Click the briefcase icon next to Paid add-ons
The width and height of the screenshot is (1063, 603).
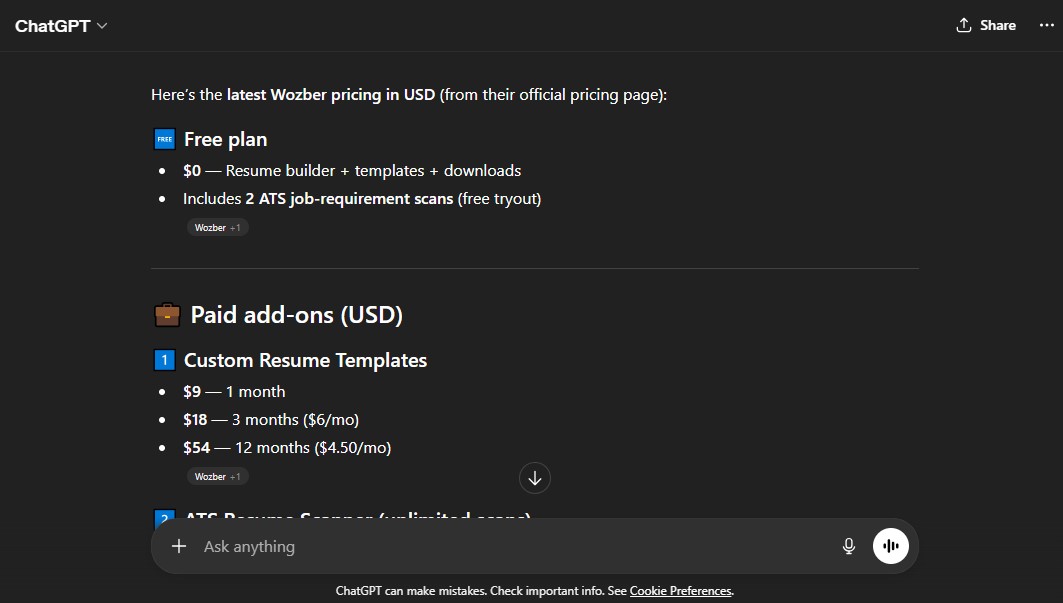pyautogui.click(x=167, y=314)
